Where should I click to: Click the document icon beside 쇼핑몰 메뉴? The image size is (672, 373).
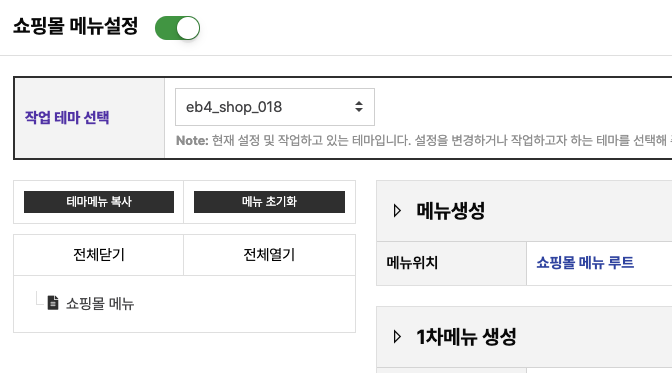tap(53, 303)
